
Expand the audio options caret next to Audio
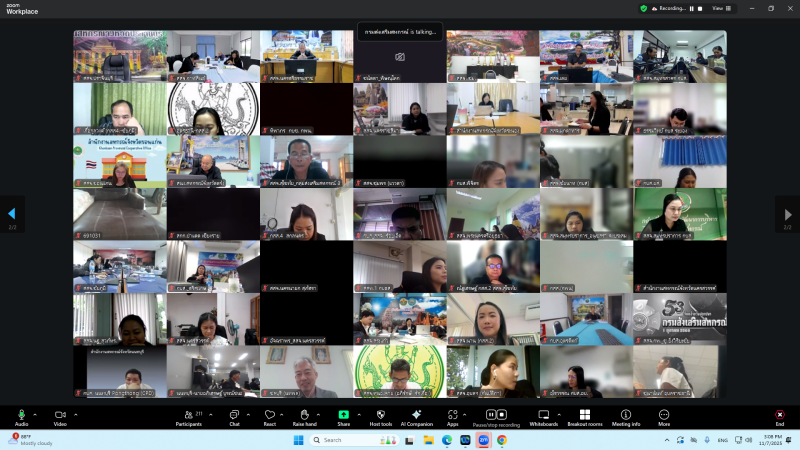pyautogui.click(x=35, y=414)
